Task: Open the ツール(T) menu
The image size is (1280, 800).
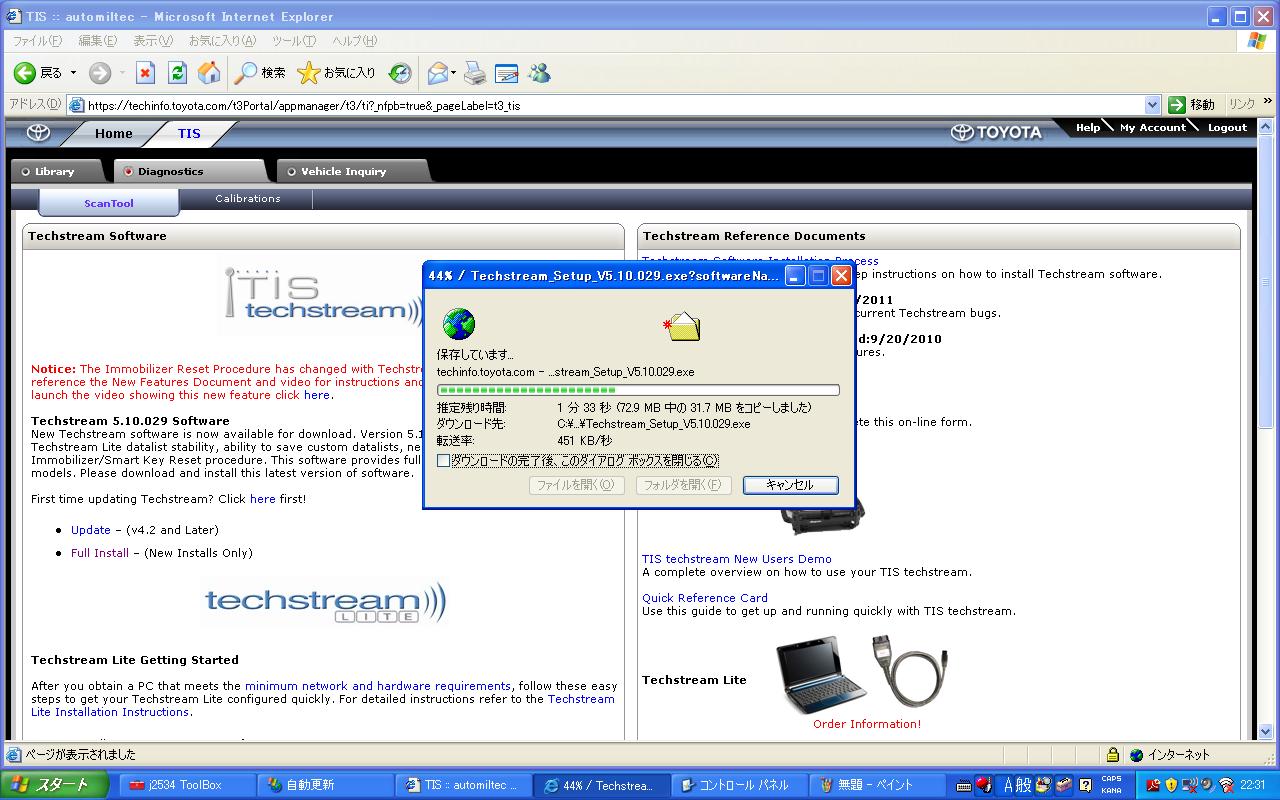Action: pyautogui.click(x=294, y=41)
